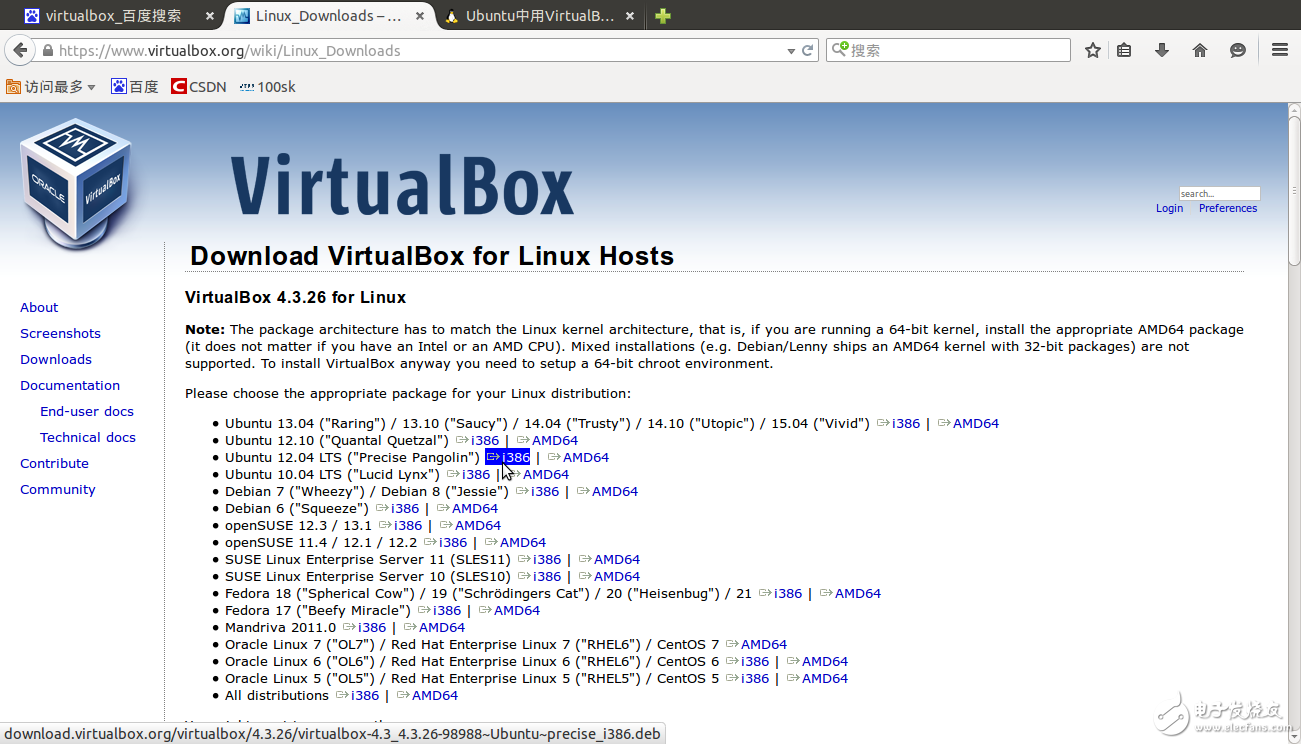Open the downloads arrow panel

(1162, 50)
